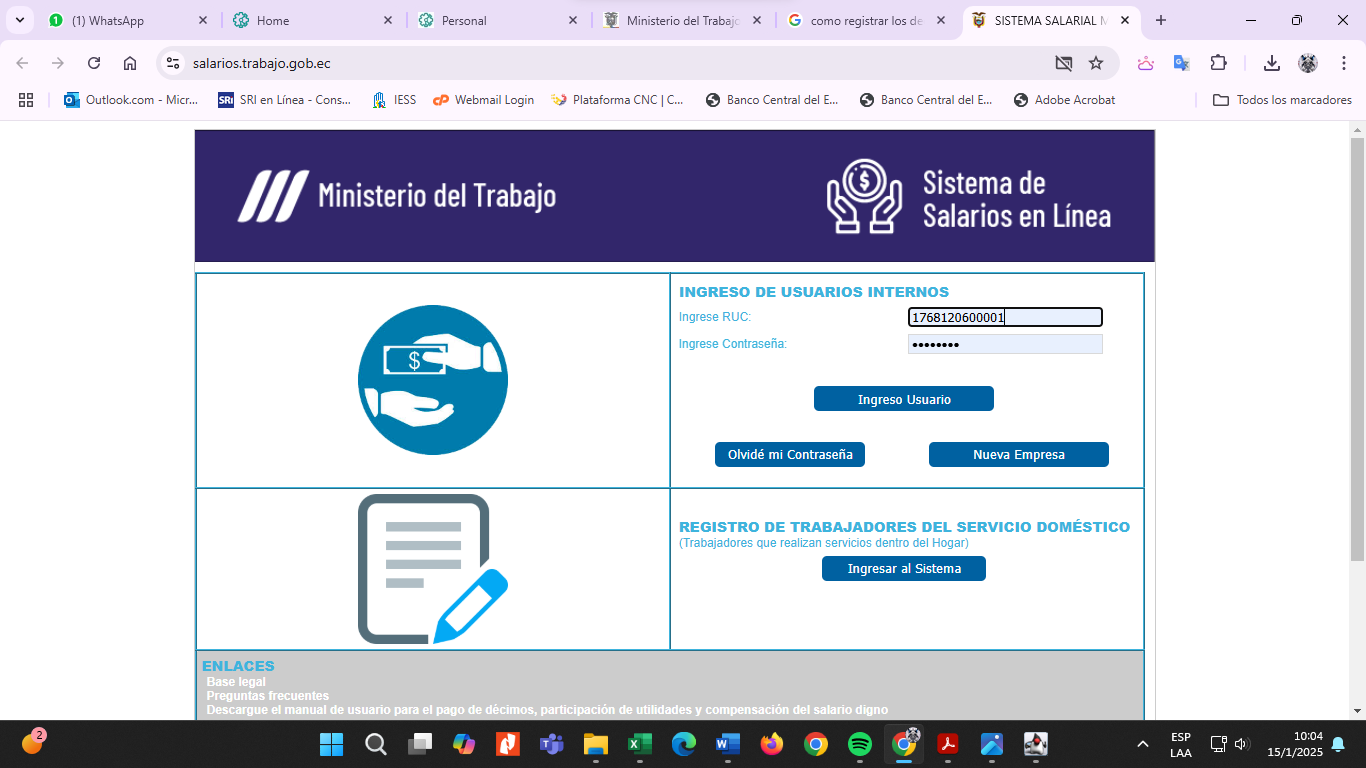Open Excel from the taskbar

[x=640, y=744]
